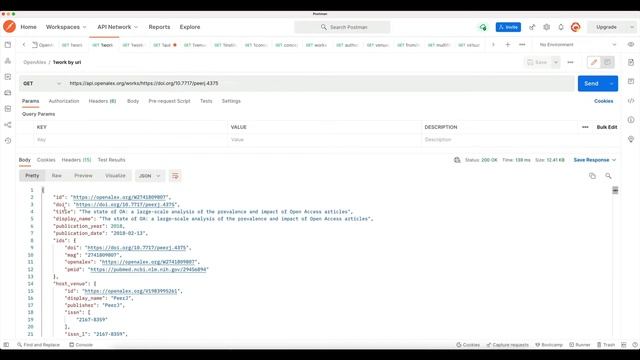The image size is (640, 360).
Task: Open the user avatar menu
Action: pyautogui.click(x=576, y=27)
